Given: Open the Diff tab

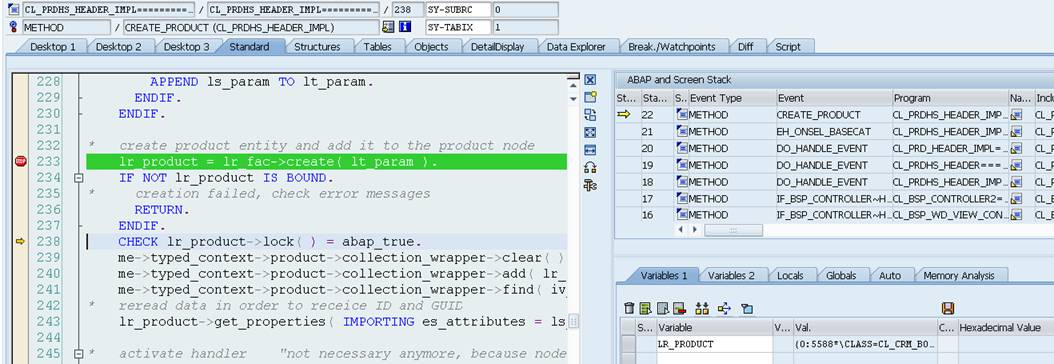Looking at the screenshot, I should click(745, 46).
